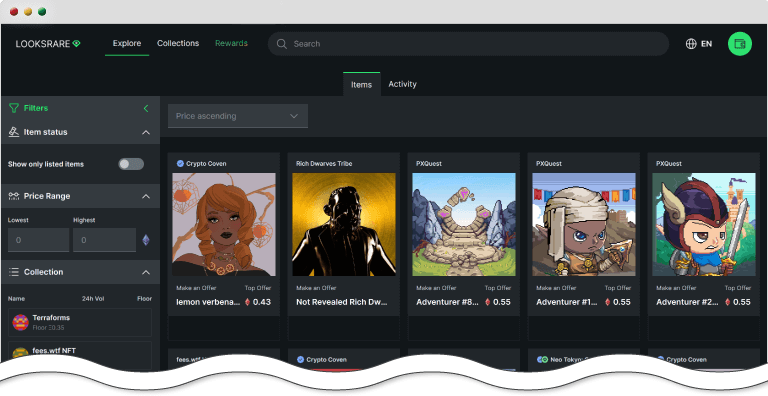
Task: Click the LooksRare logo
Action: (x=48, y=44)
